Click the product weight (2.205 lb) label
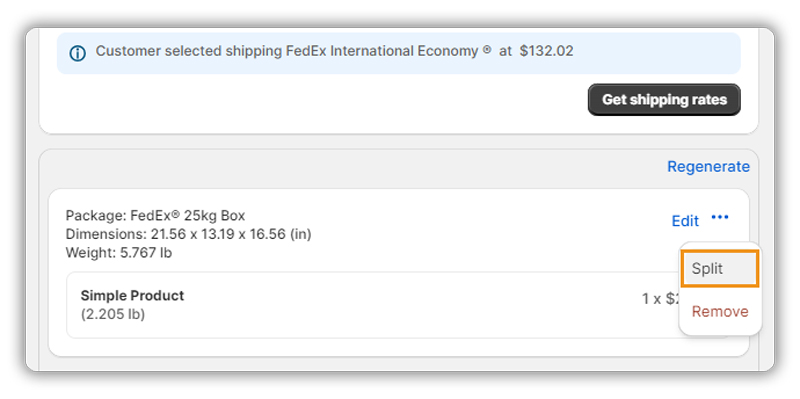800x399 pixels. [x=113, y=314]
